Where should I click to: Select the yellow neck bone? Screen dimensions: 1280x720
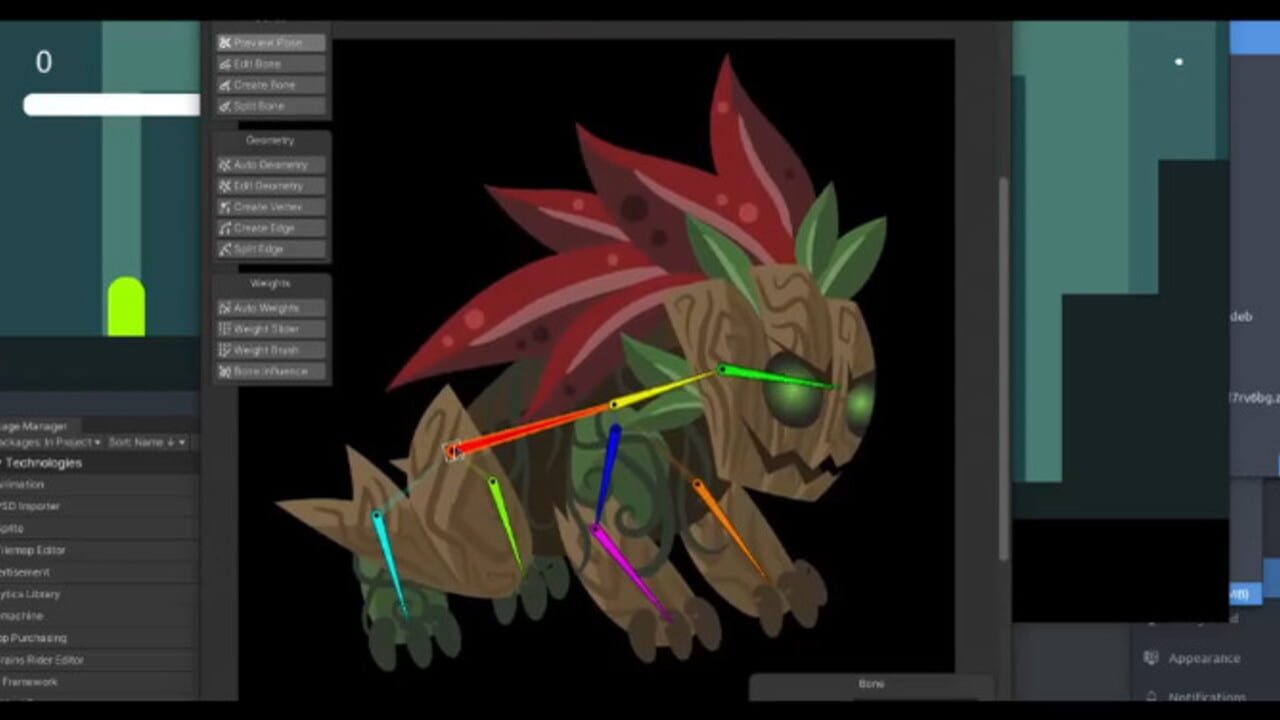pyautogui.click(x=665, y=387)
